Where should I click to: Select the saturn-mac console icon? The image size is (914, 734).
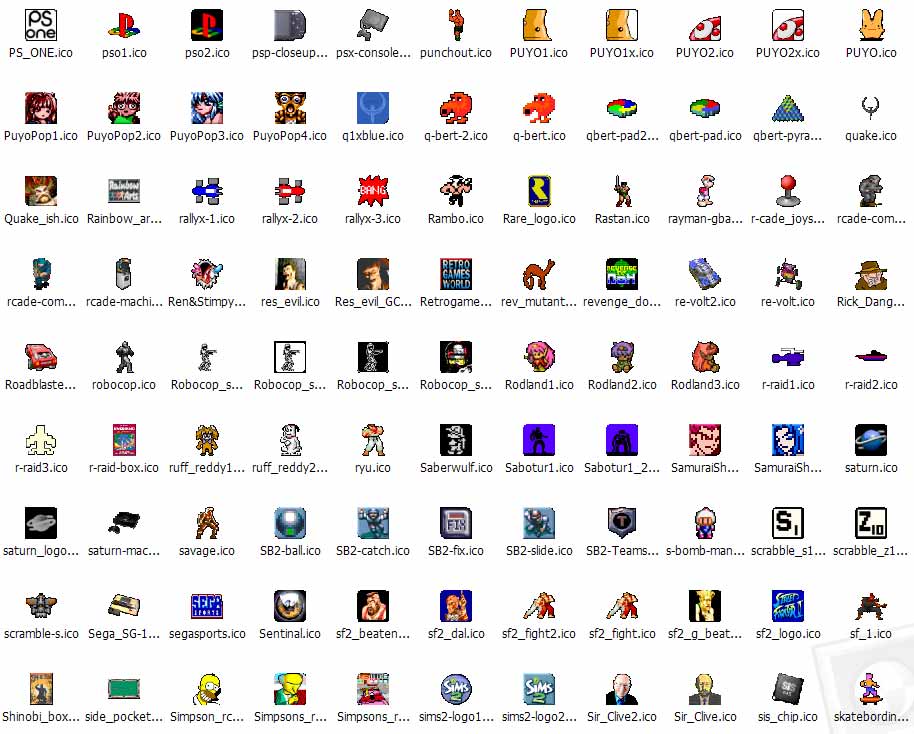[124, 523]
